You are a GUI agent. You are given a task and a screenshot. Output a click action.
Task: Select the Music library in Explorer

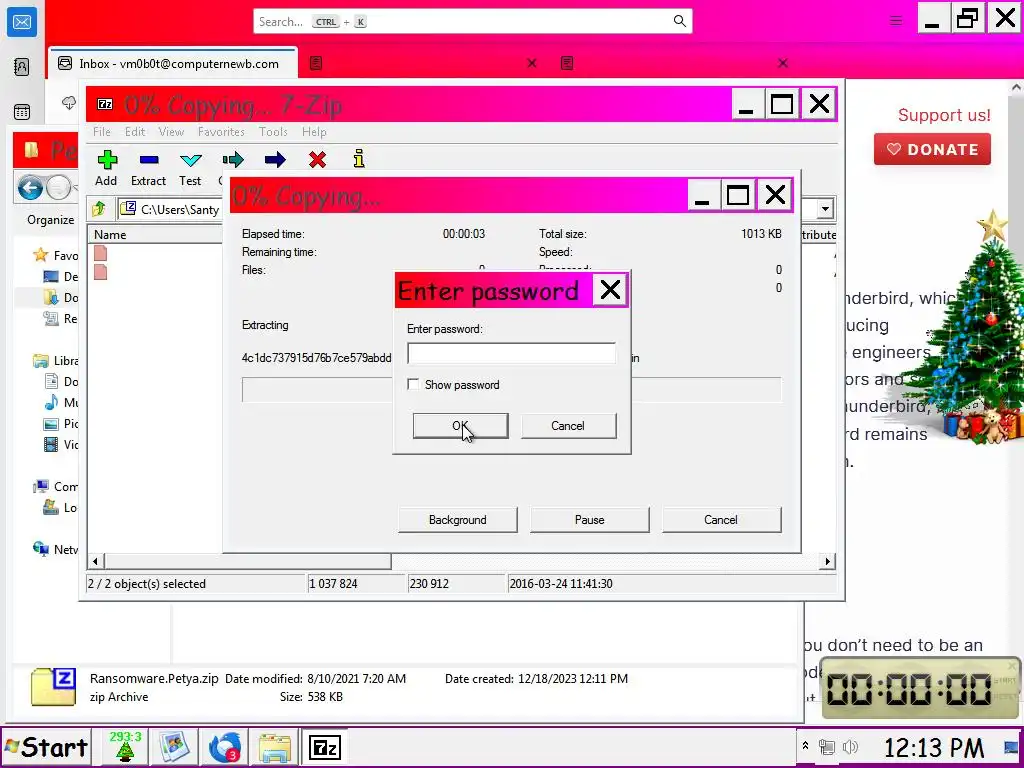click(x=61, y=402)
